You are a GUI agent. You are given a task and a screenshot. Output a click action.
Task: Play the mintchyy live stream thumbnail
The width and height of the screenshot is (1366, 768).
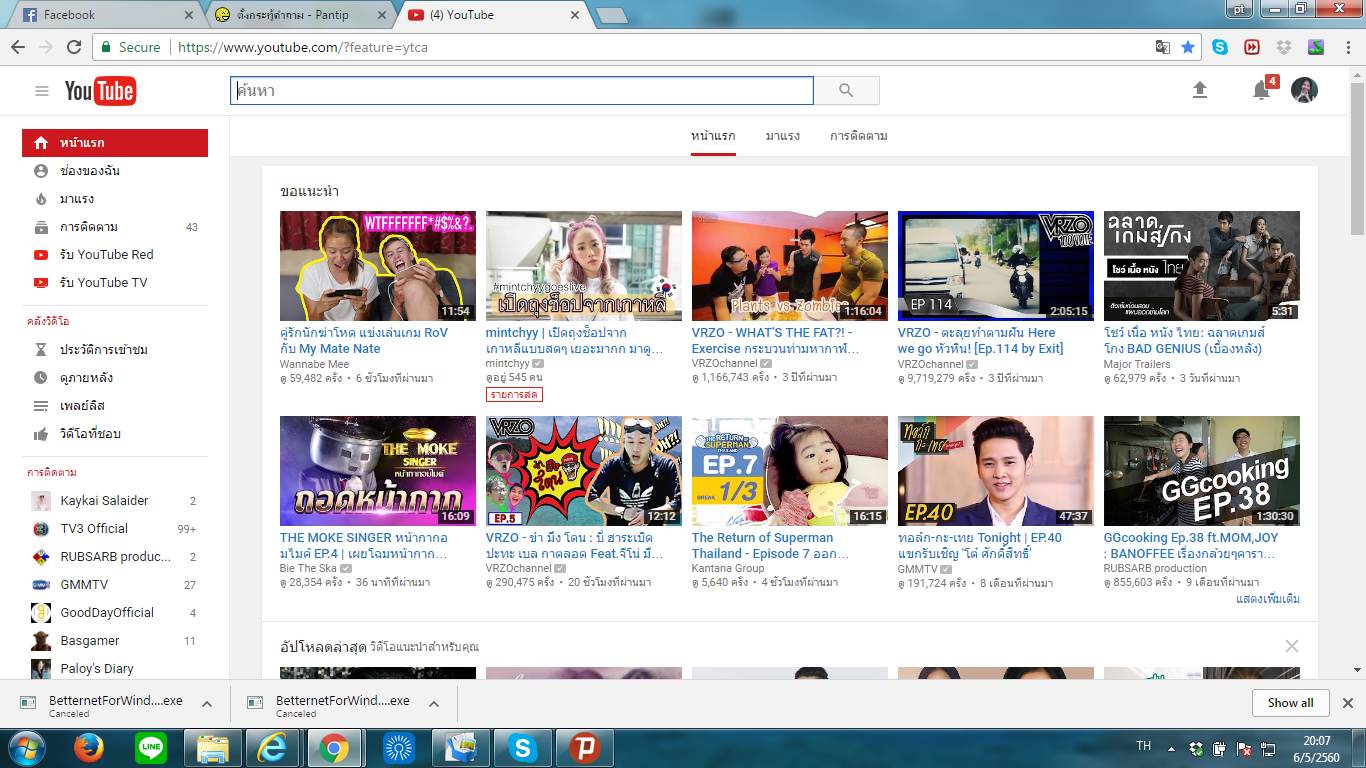(584, 266)
